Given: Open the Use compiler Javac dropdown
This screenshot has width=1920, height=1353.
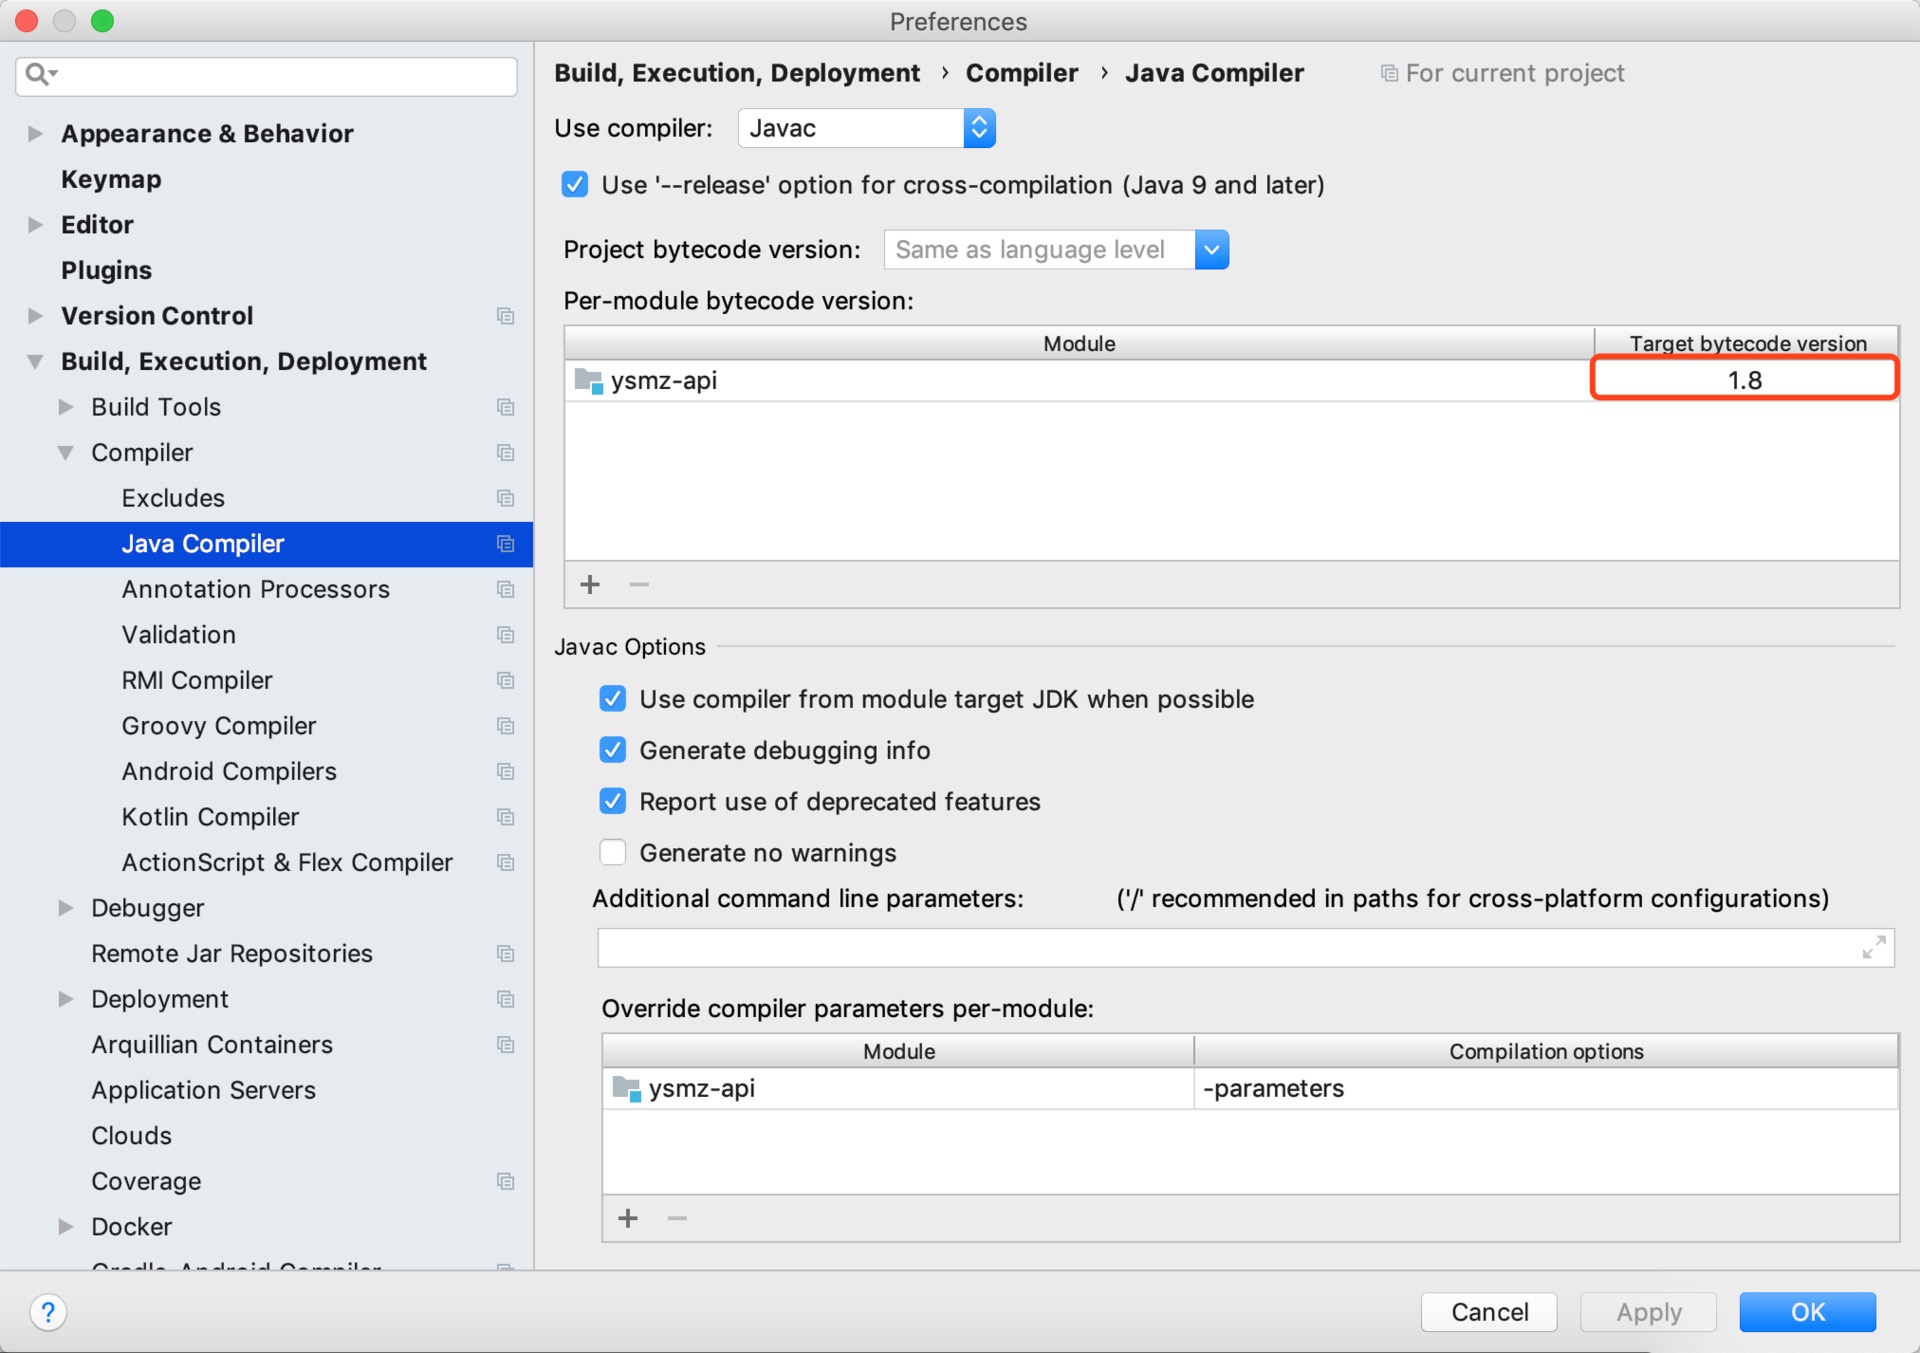Looking at the screenshot, I should click(x=866, y=128).
